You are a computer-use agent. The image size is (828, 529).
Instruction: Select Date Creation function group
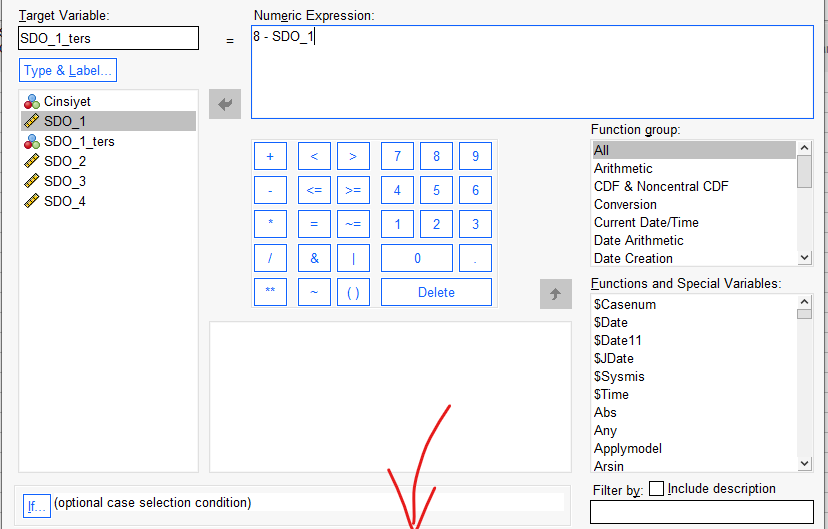[694, 258]
